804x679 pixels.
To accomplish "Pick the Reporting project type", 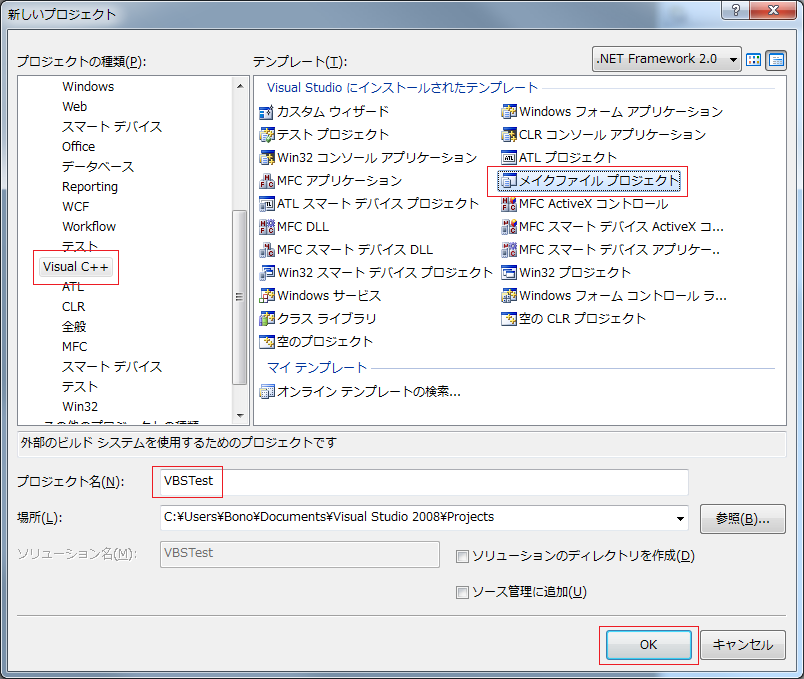I will point(90,187).
